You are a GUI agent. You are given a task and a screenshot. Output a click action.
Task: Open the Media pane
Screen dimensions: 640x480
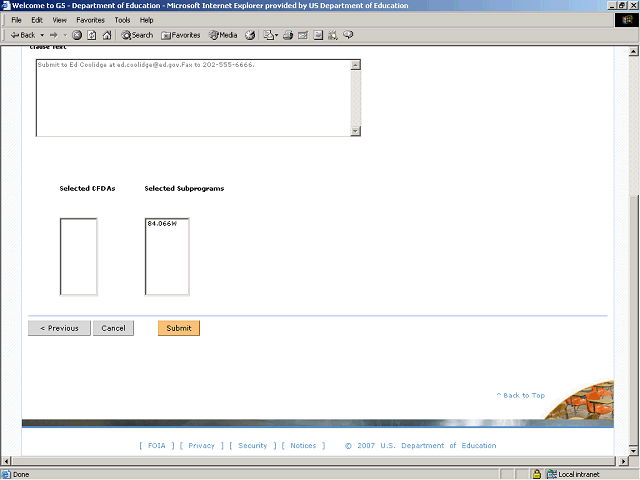click(223, 35)
